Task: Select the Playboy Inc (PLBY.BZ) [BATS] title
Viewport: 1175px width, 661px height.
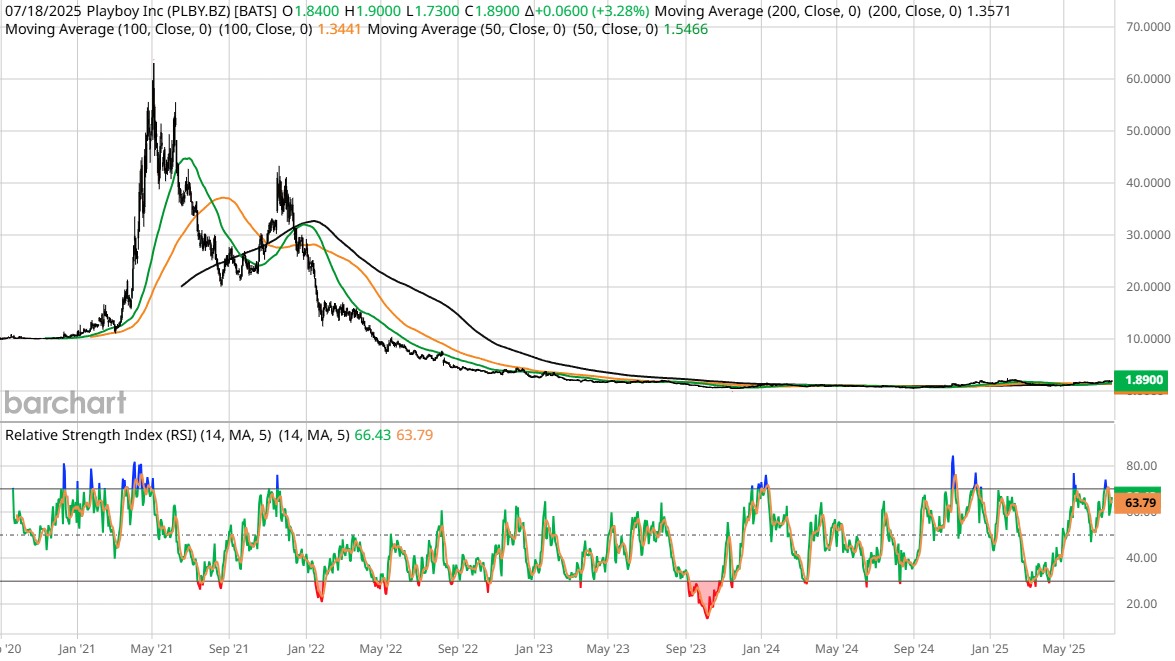Action: coord(181,11)
